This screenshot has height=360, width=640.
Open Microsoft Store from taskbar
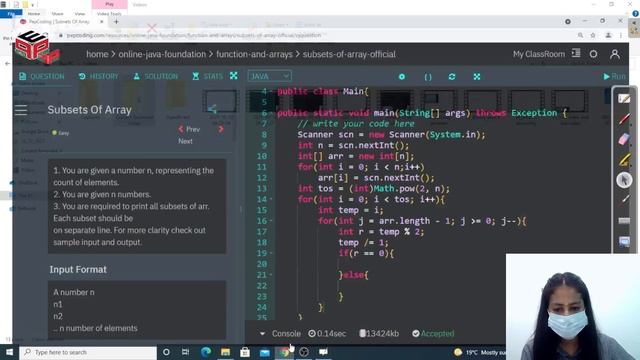(245, 352)
